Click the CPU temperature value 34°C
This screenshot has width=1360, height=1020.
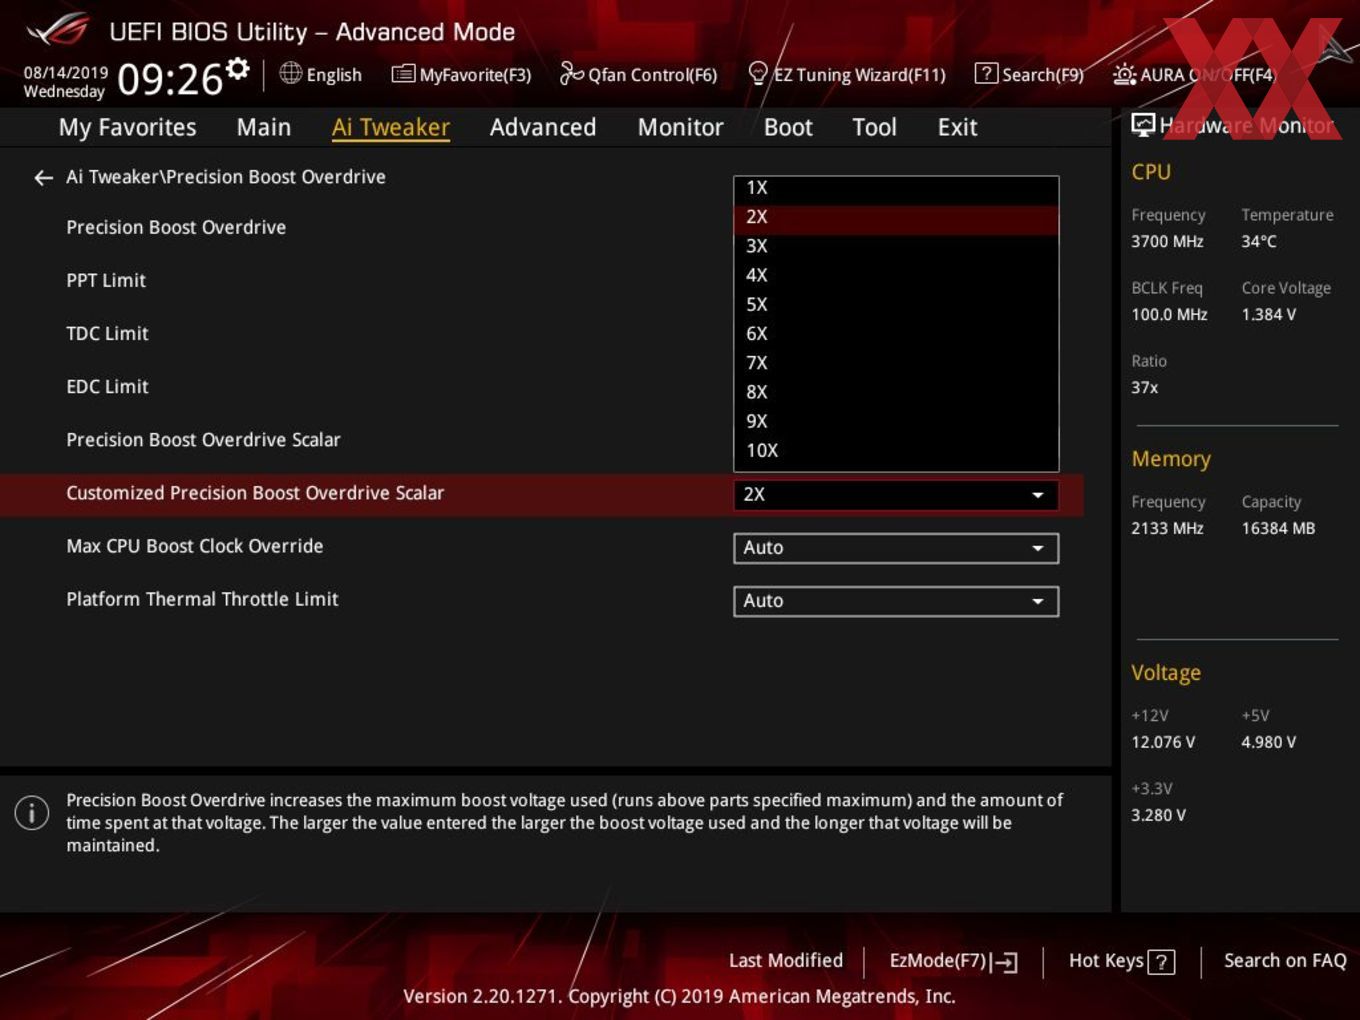pyautogui.click(x=1259, y=242)
